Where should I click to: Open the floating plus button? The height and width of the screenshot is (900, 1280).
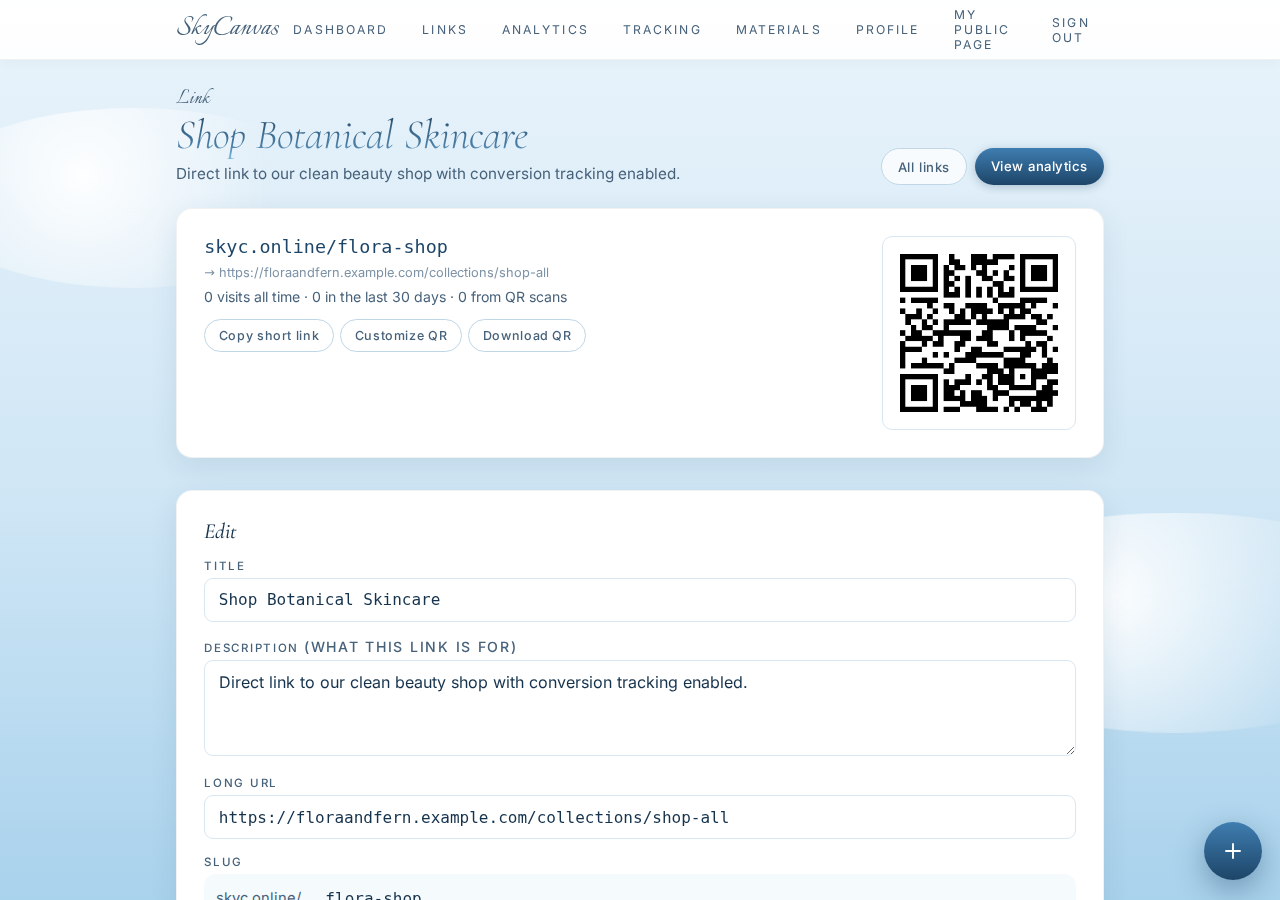[x=1233, y=851]
